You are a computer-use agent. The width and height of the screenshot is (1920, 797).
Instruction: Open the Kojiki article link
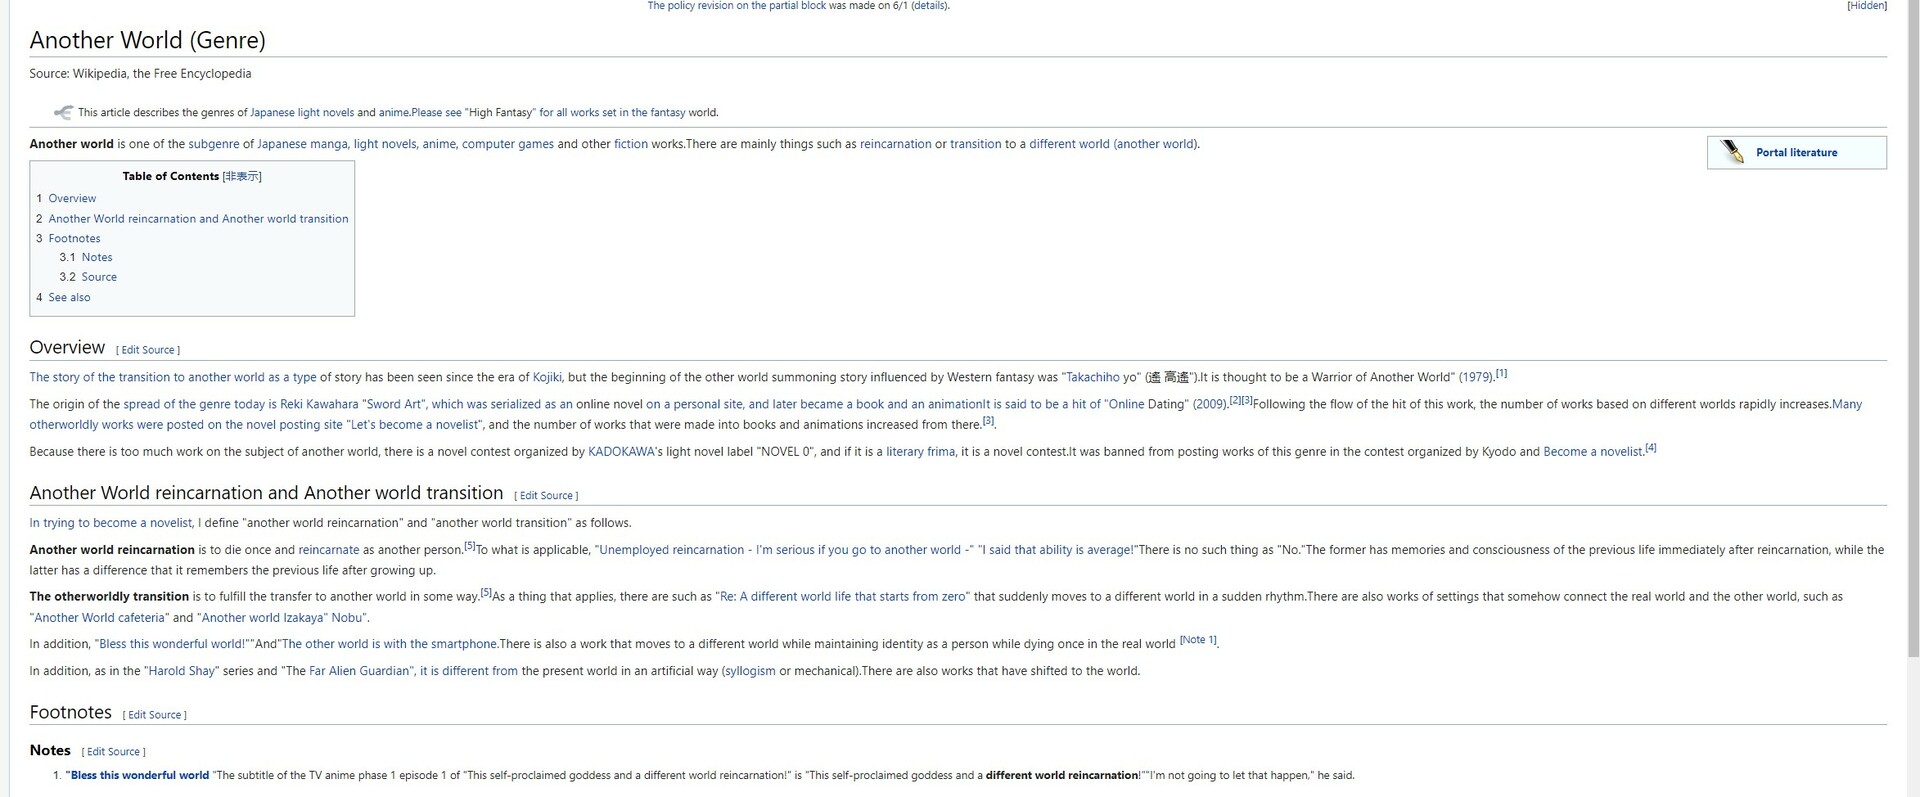pyautogui.click(x=547, y=377)
